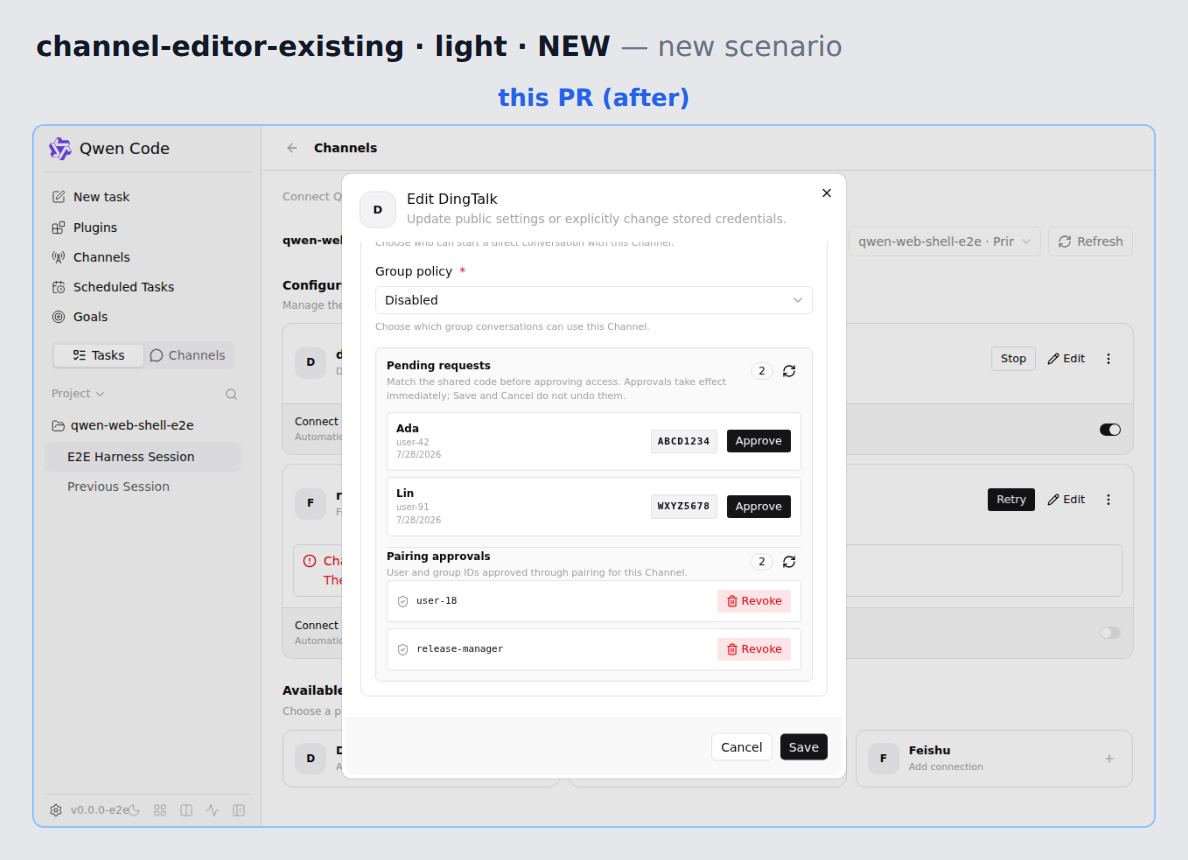Click the Feishu Add connection card
The height and width of the screenshot is (860, 1188).
[994, 758]
